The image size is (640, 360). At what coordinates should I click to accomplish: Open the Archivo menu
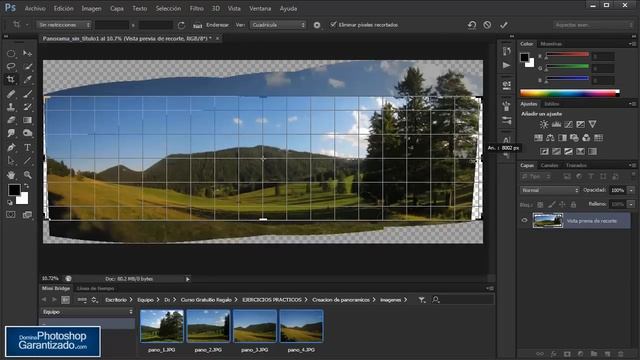(x=35, y=8)
